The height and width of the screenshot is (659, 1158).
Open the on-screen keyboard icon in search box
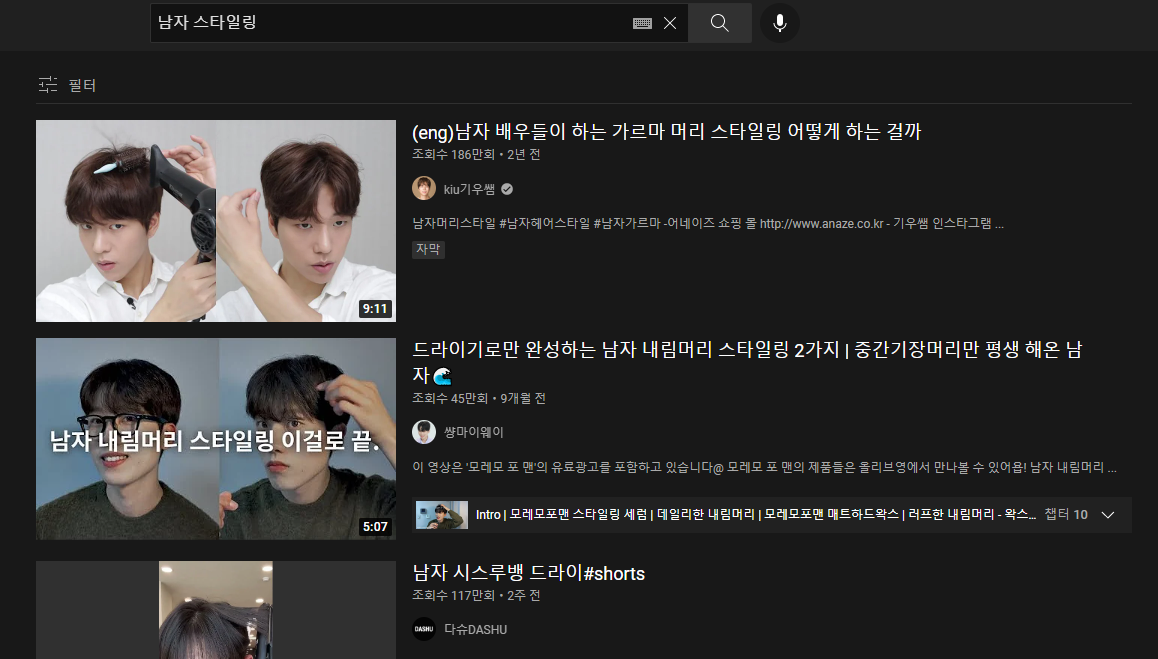[643, 23]
